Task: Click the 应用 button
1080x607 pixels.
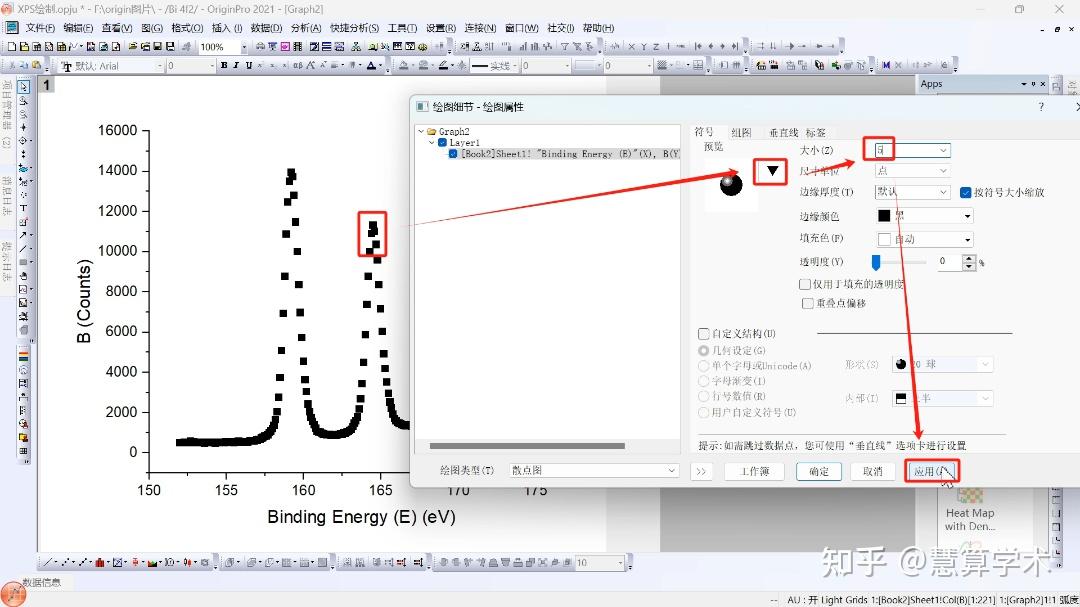Action: pos(931,470)
